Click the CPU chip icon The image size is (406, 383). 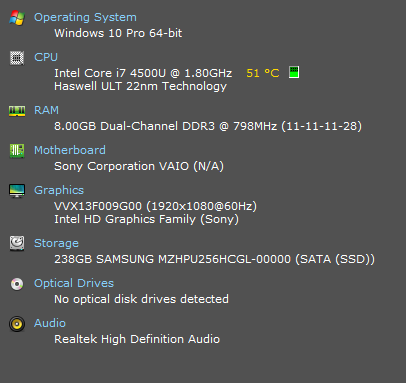tap(17, 58)
